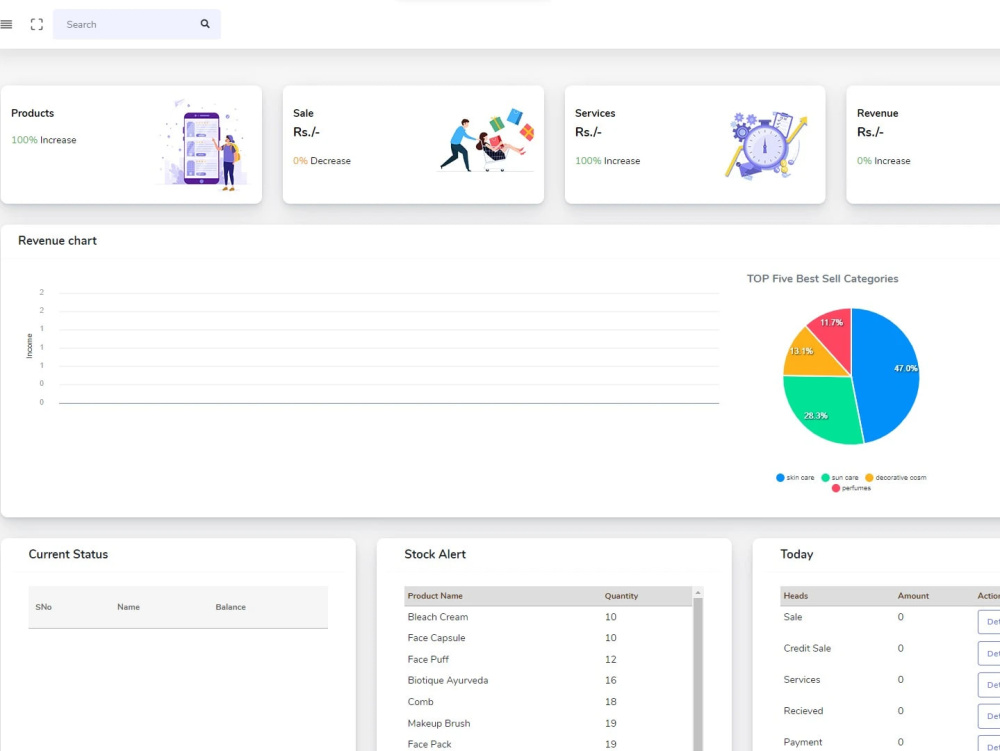Screen dimensions: 1000x751
Task: Click the Services card title
Action: point(595,113)
